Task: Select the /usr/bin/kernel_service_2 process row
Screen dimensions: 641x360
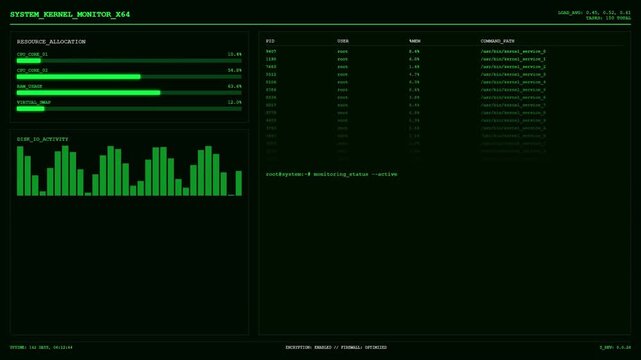Action: [x=444, y=67]
